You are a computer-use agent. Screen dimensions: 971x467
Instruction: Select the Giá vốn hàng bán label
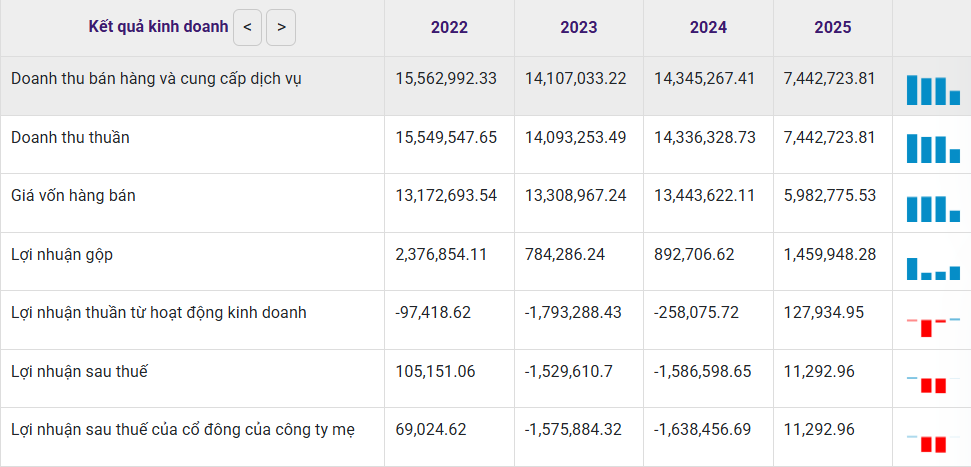click(x=73, y=196)
